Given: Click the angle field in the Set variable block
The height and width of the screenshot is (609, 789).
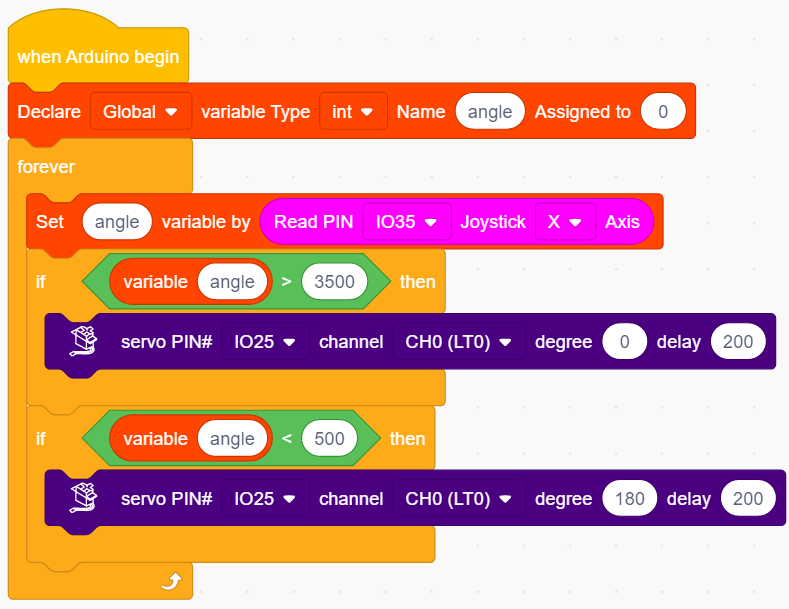Looking at the screenshot, I should coord(117,222).
